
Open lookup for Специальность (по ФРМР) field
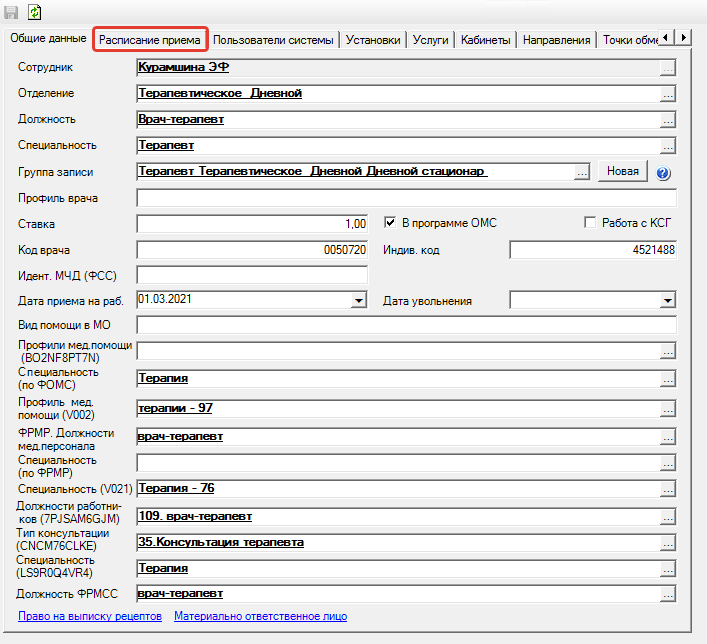click(x=668, y=463)
